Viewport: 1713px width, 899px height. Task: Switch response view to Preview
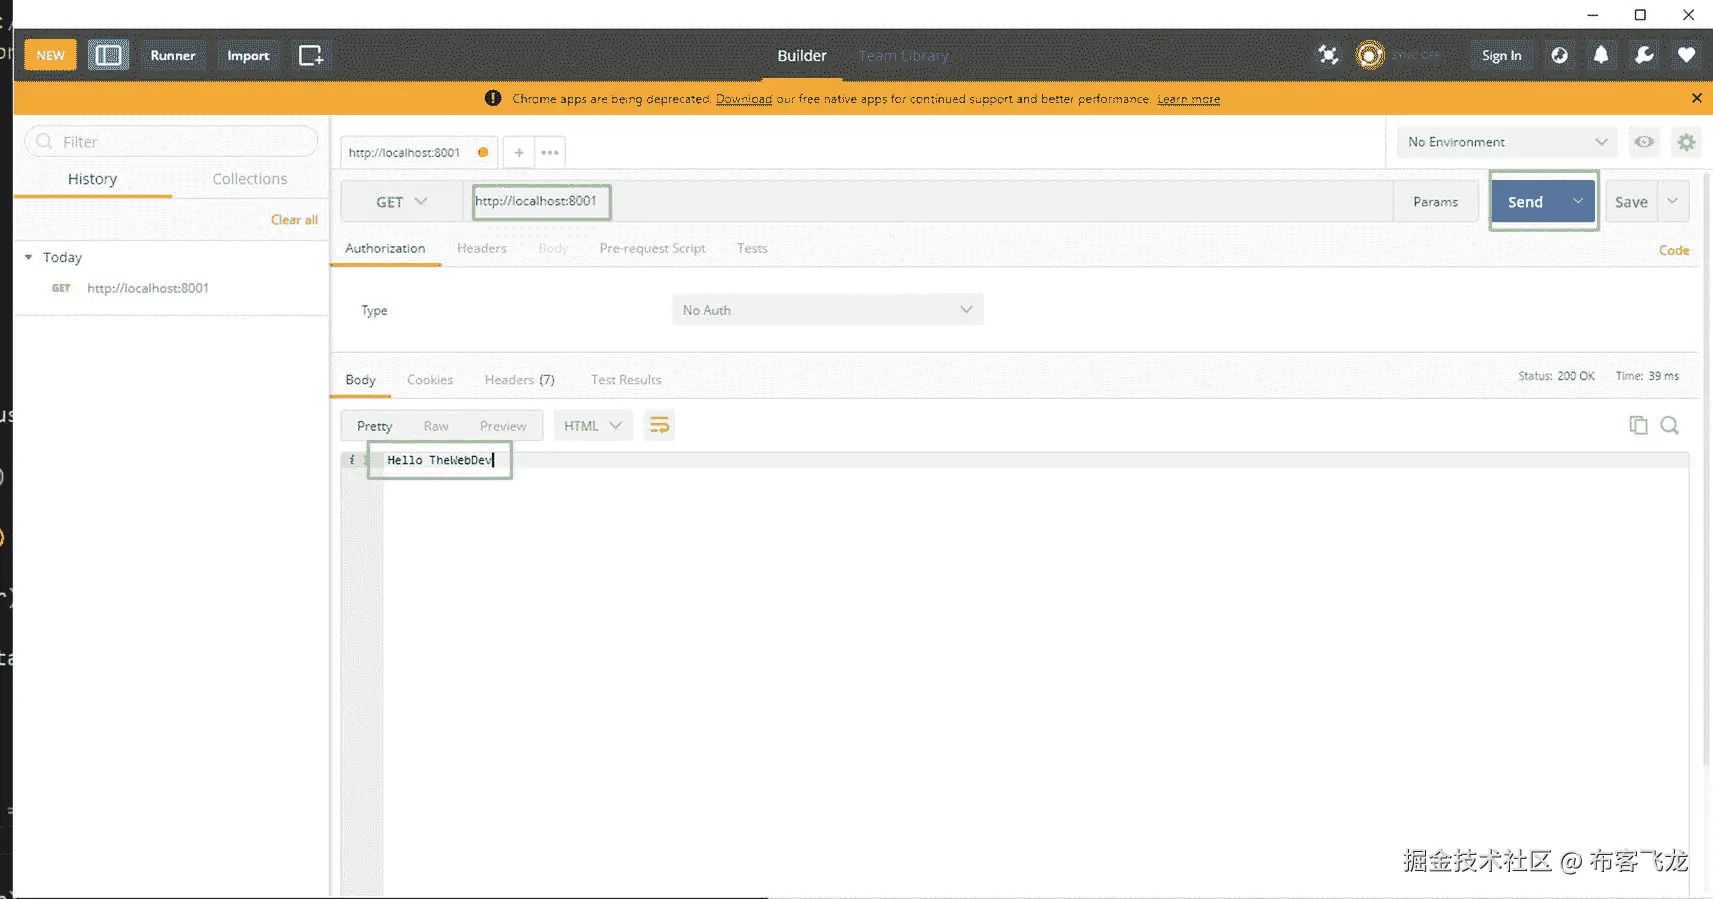(x=503, y=426)
